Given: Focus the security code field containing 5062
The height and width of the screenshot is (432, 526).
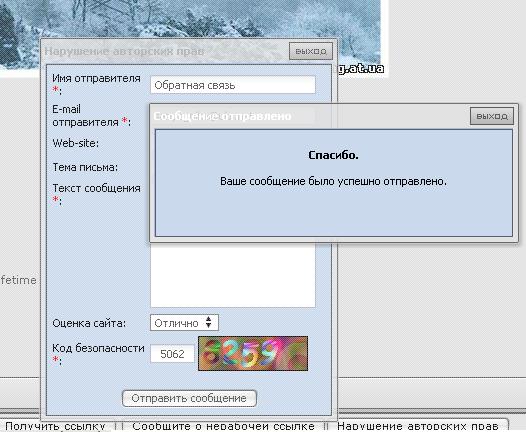Looking at the screenshot, I should click(172, 354).
